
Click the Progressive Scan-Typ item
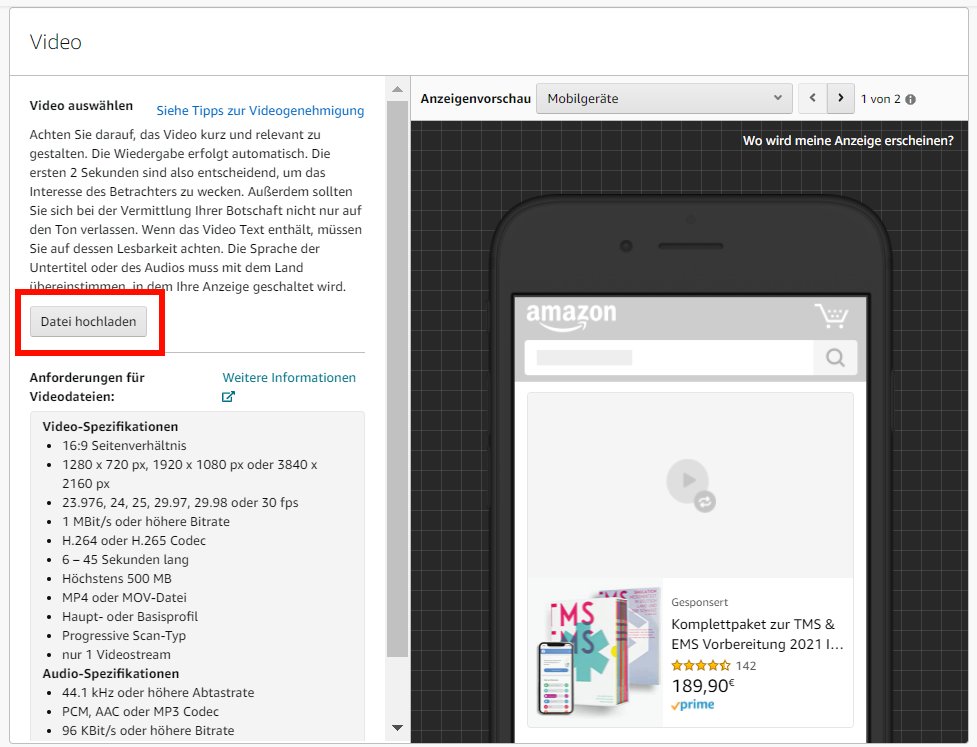click(x=124, y=635)
